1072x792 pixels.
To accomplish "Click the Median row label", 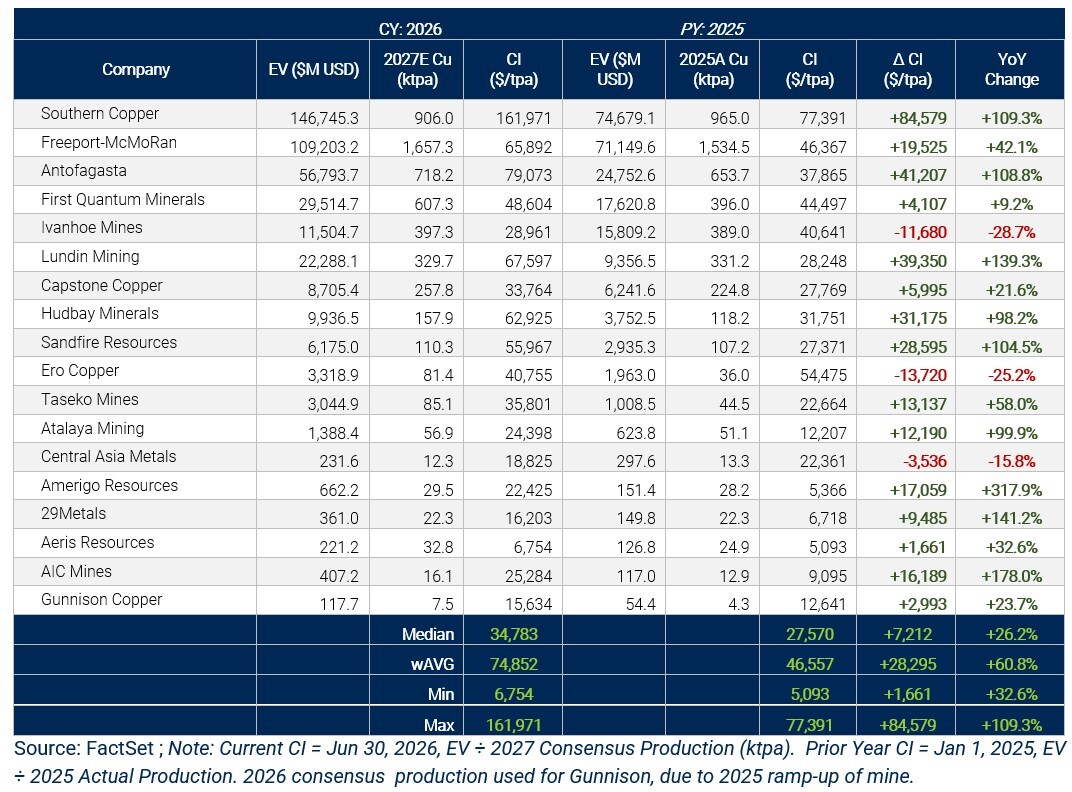I will (x=428, y=634).
